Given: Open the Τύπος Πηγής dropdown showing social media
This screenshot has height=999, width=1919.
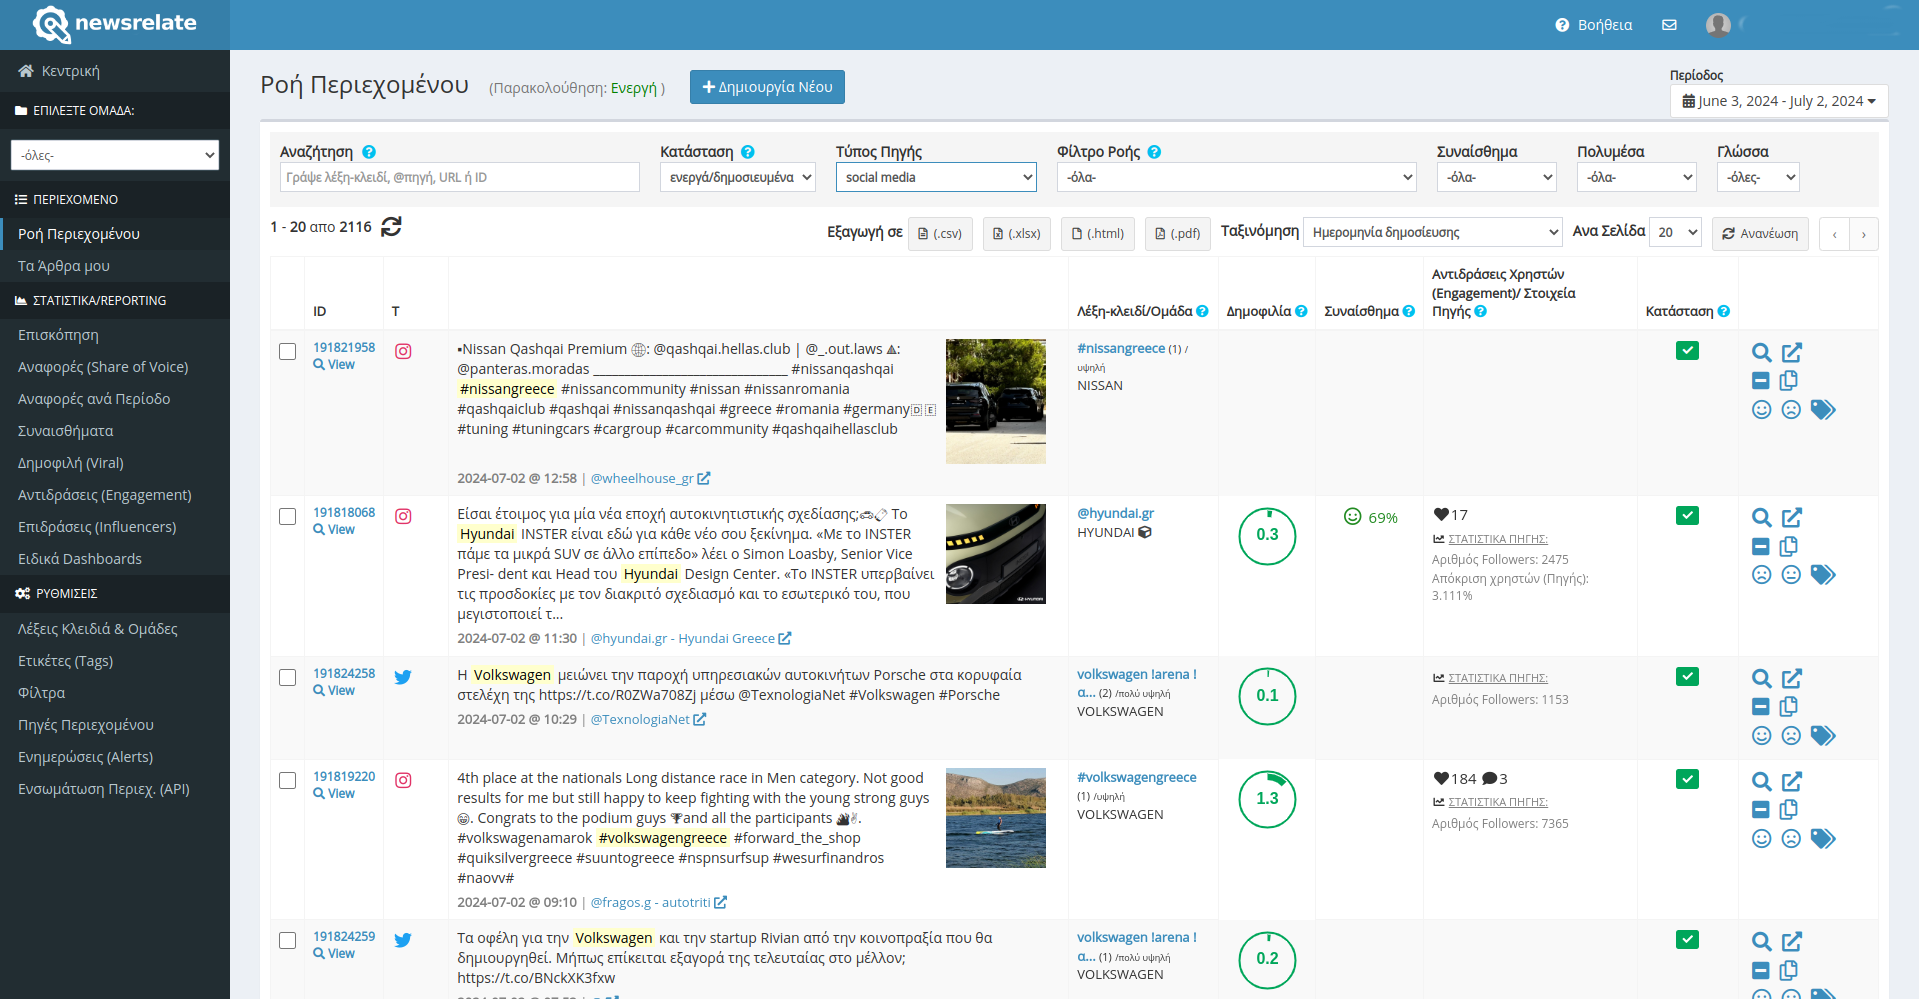Looking at the screenshot, I should tap(936, 177).
